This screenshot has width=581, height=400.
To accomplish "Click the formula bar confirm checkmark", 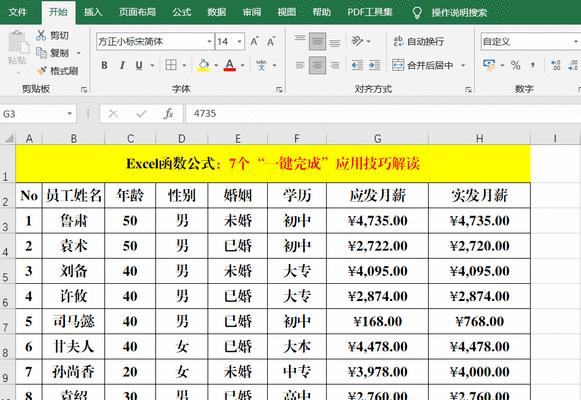I will pos(141,114).
